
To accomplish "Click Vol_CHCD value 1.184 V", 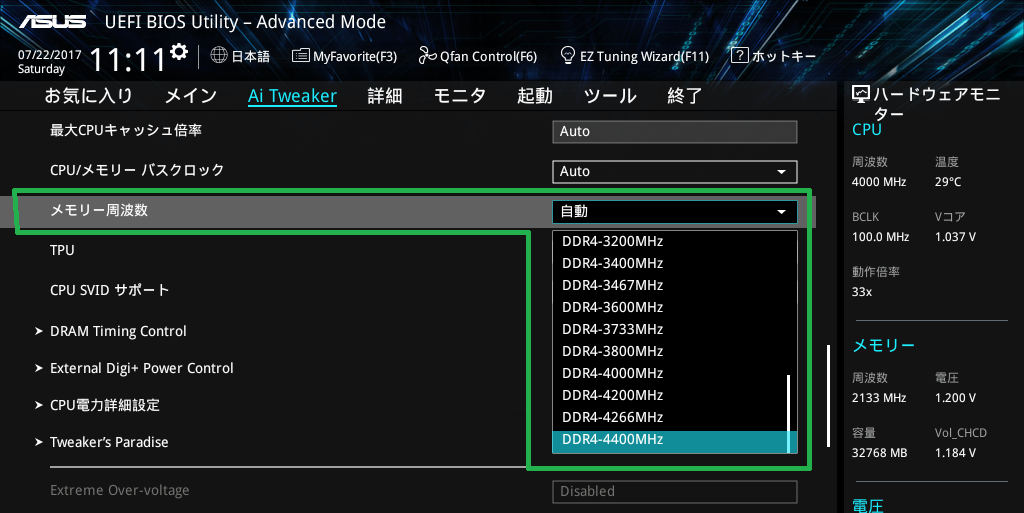I will pos(955,452).
